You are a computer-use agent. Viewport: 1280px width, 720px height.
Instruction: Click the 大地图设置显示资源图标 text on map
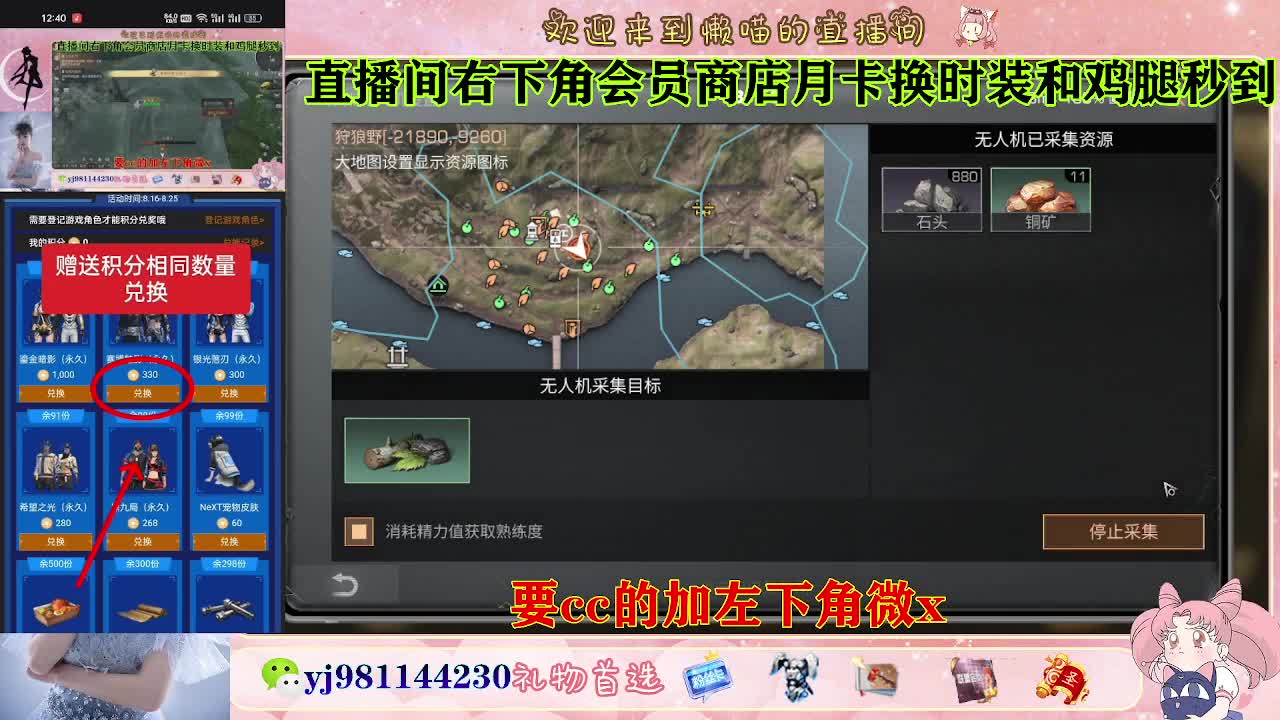(421, 162)
